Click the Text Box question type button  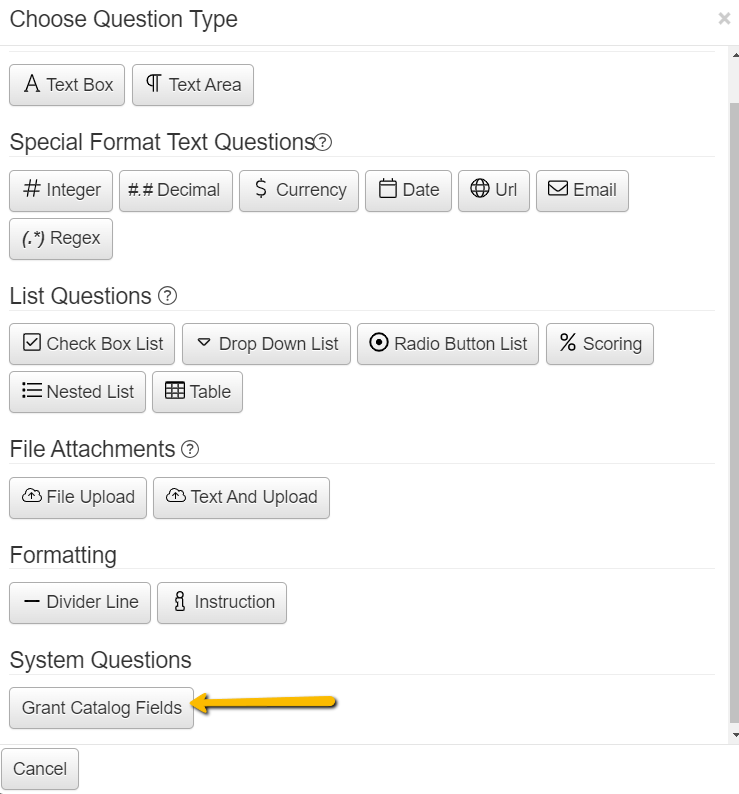[67, 85]
